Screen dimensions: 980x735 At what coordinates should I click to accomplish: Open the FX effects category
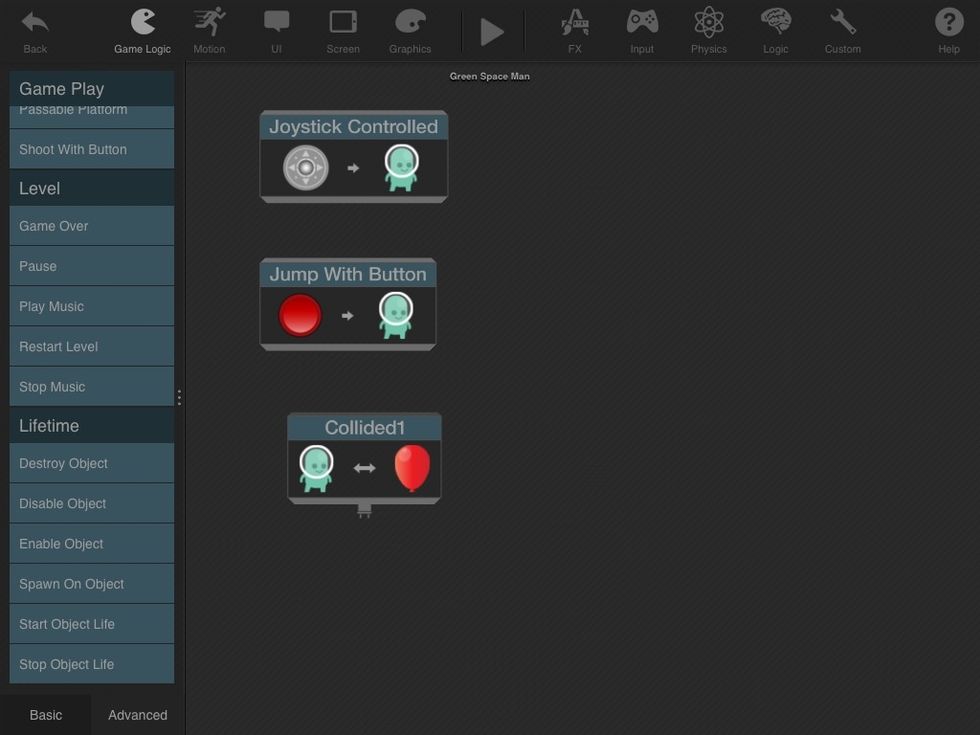coord(575,30)
